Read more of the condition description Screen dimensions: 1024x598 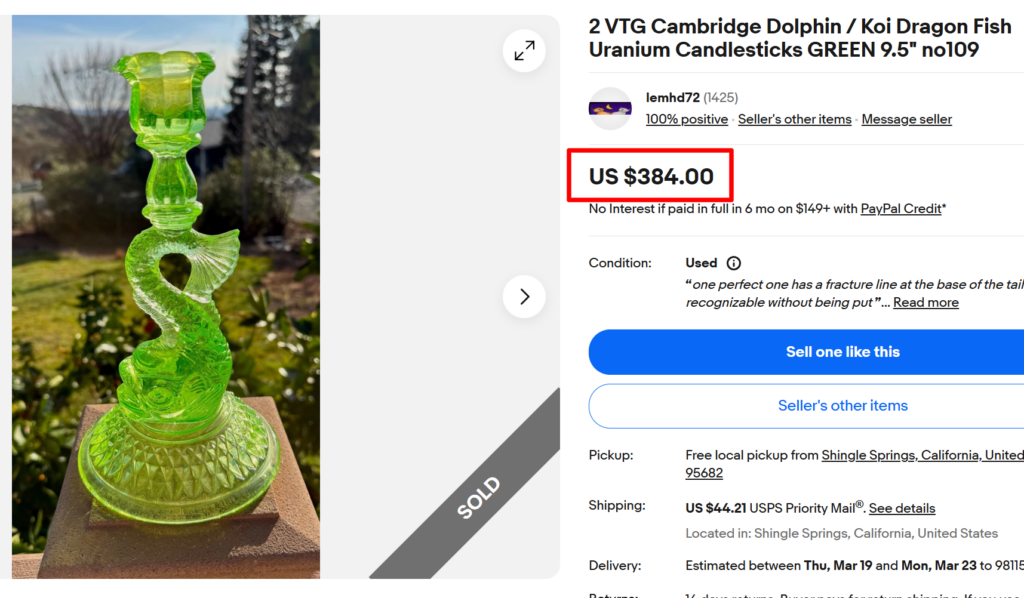tap(925, 302)
